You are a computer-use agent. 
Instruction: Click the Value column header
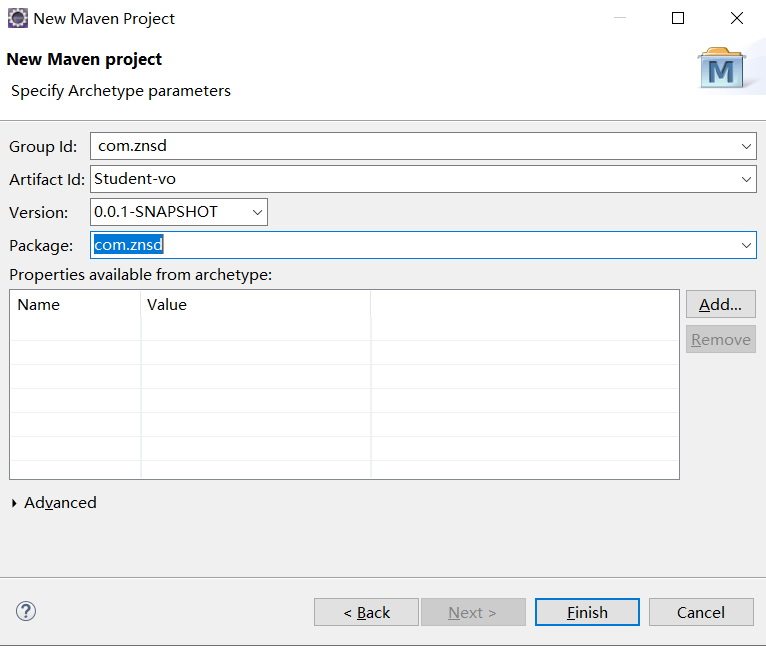pyautogui.click(x=256, y=305)
